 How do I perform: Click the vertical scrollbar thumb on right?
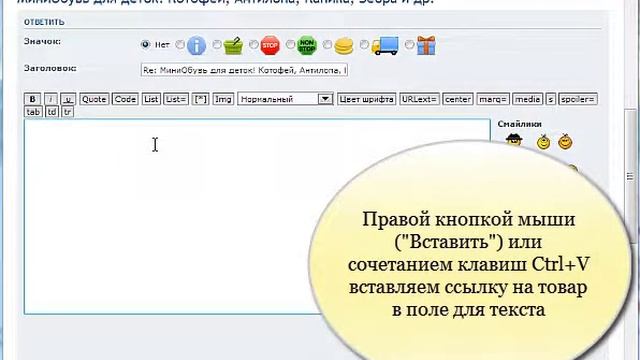pyautogui.click(x=630, y=176)
